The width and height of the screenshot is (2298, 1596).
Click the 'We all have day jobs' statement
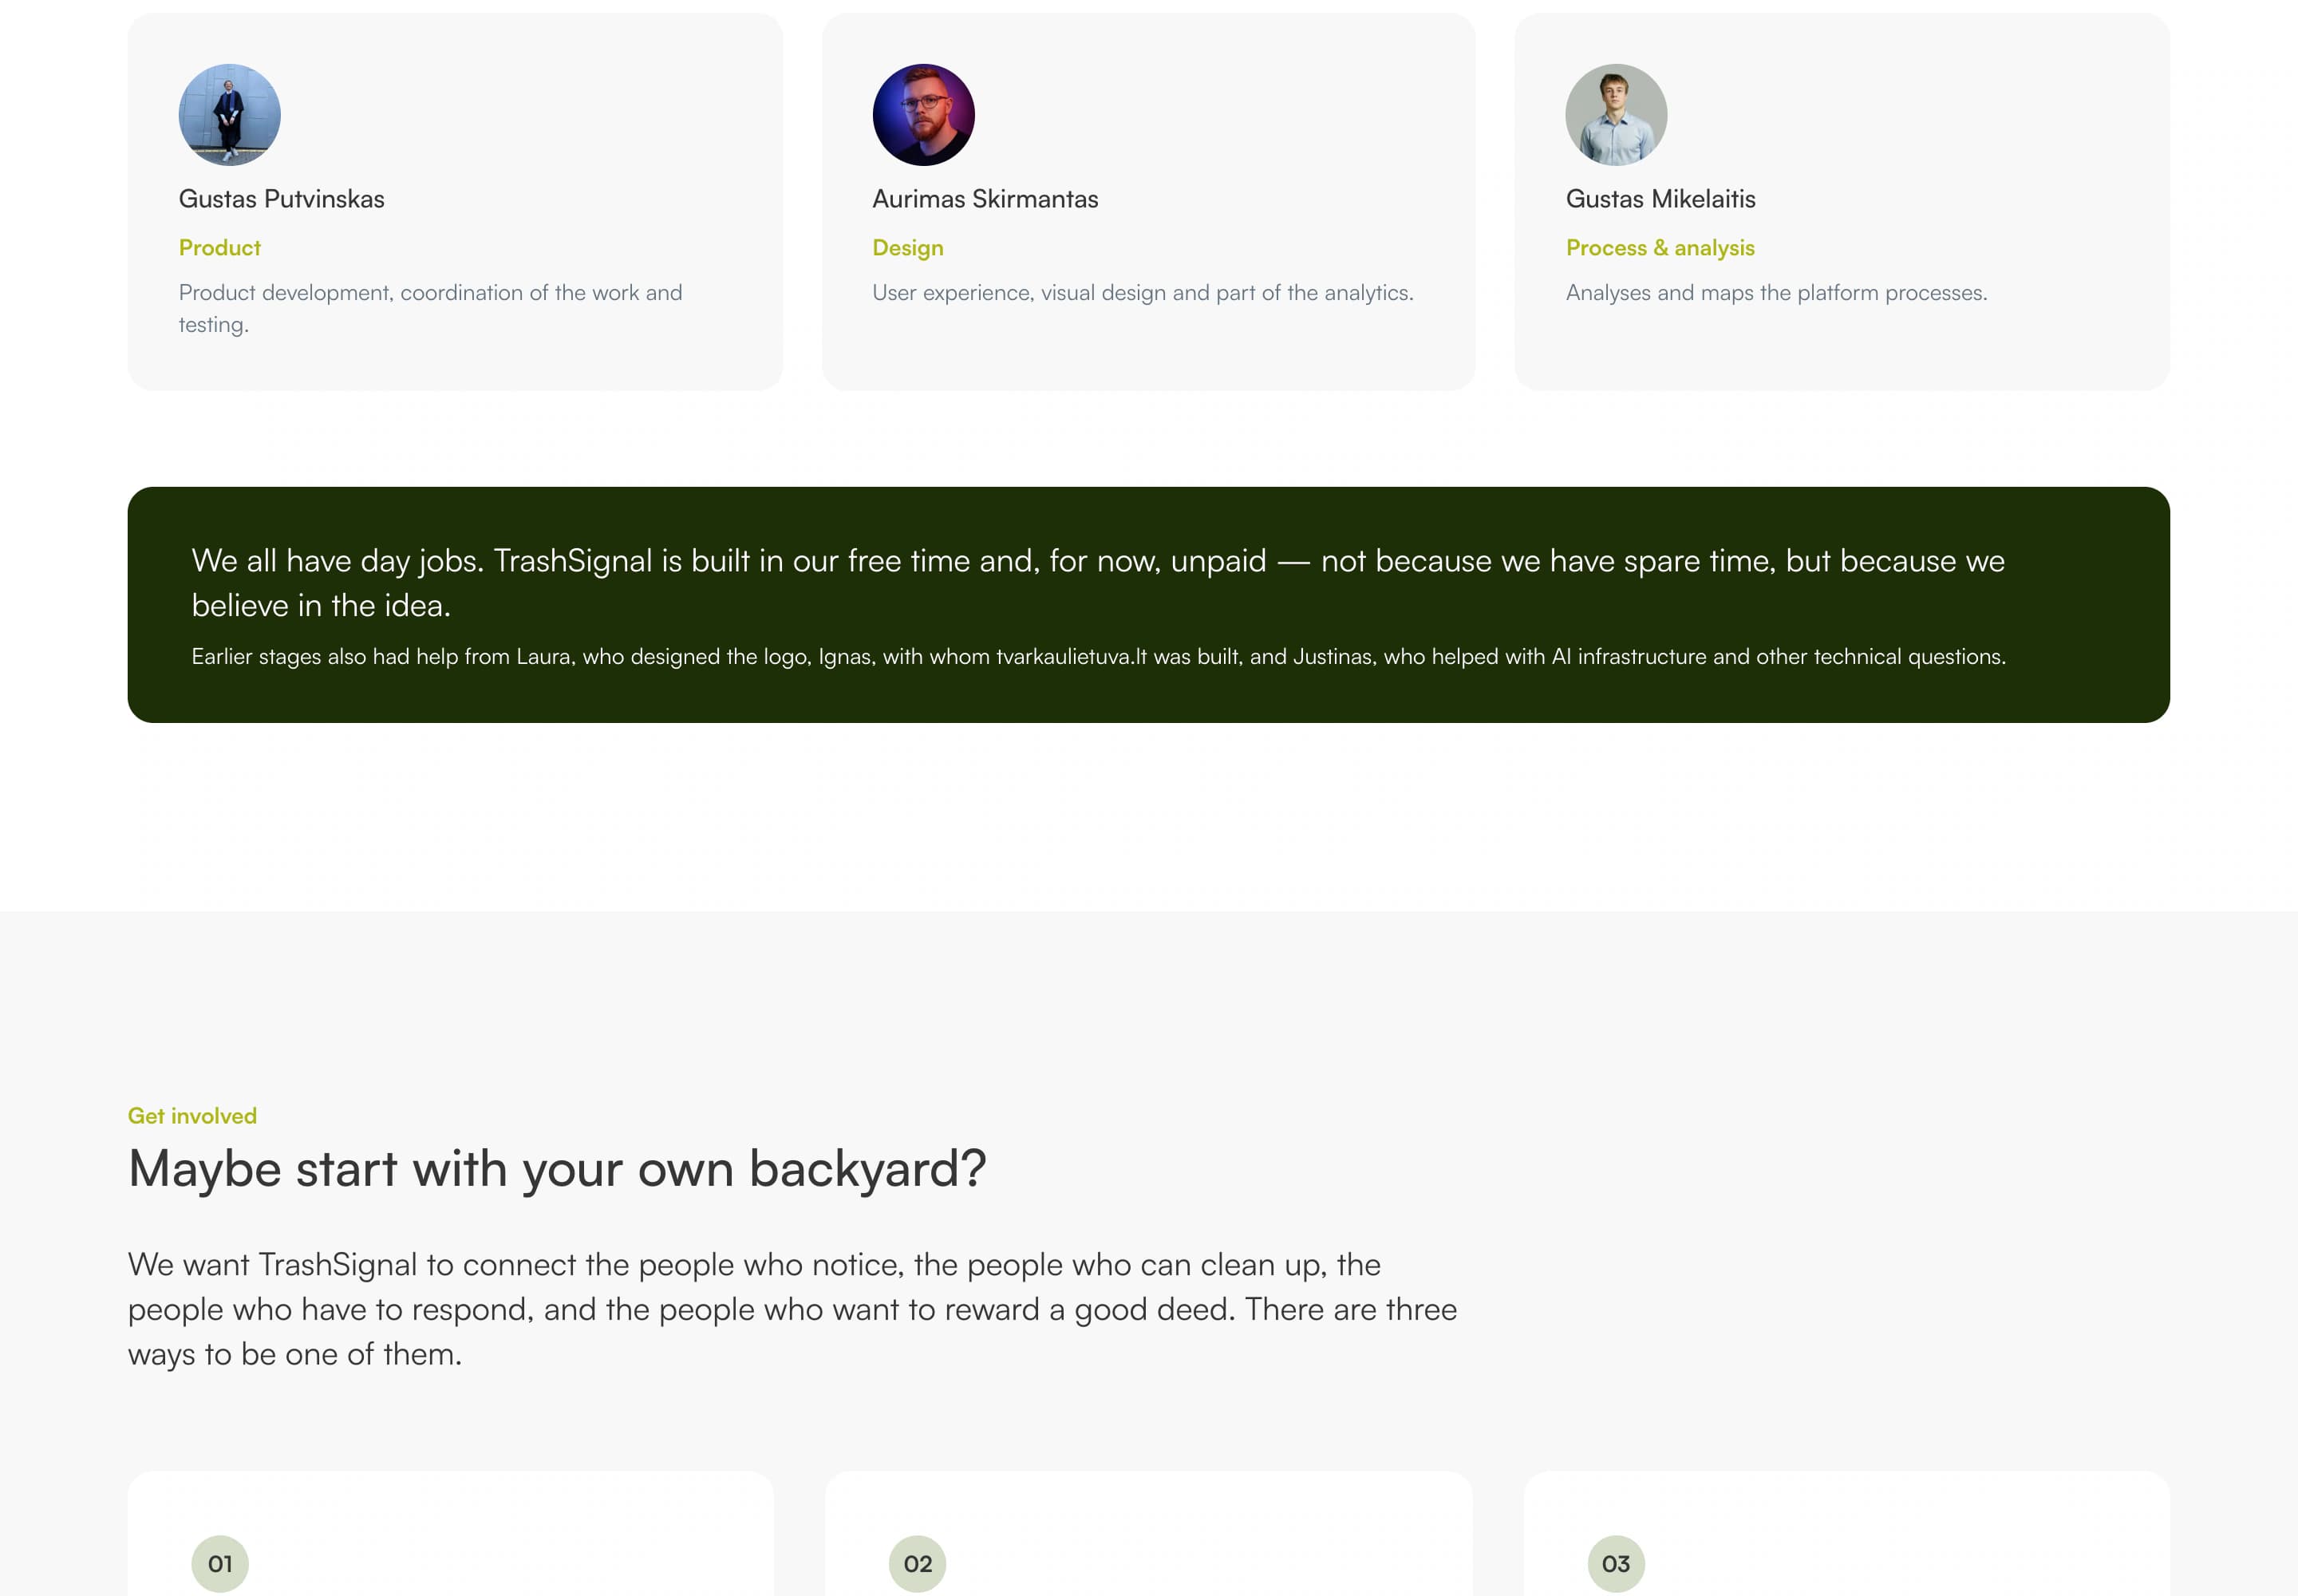(1097, 582)
